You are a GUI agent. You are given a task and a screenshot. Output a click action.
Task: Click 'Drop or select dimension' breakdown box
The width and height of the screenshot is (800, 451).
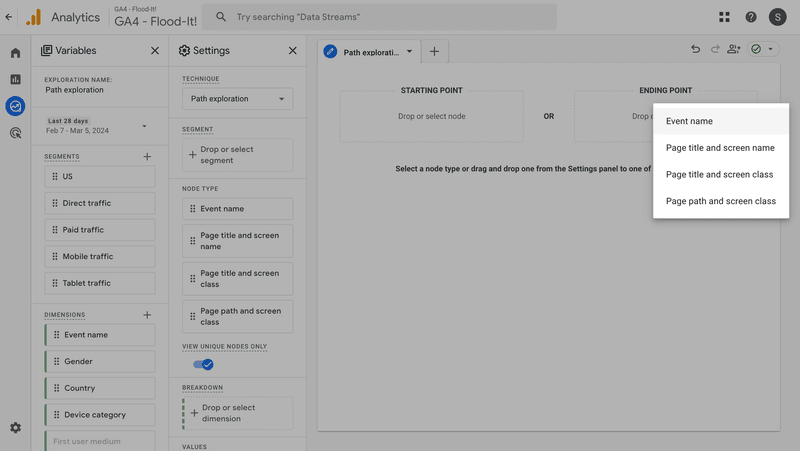click(238, 413)
